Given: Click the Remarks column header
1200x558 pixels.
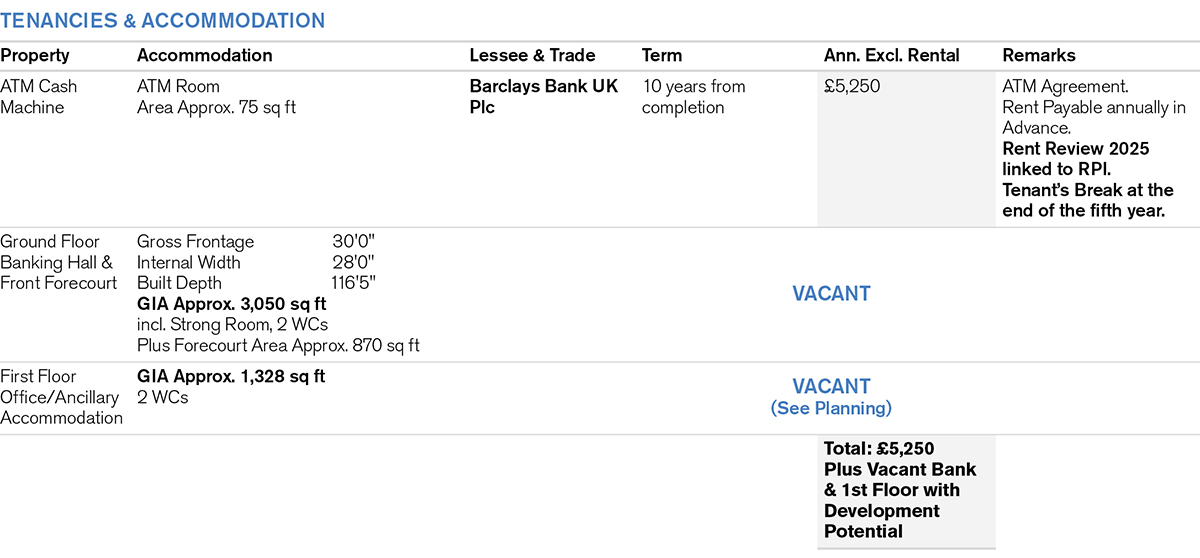Looking at the screenshot, I should click(x=1039, y=56).
